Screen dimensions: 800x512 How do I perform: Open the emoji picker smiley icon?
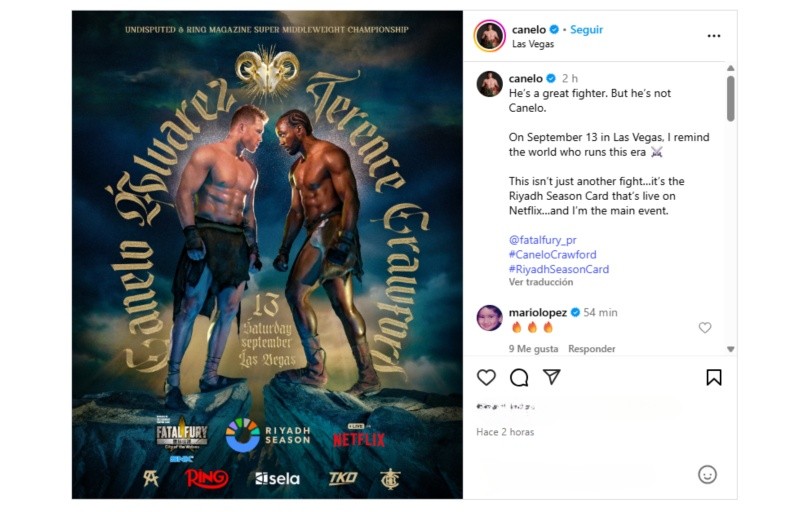(707, 475)
